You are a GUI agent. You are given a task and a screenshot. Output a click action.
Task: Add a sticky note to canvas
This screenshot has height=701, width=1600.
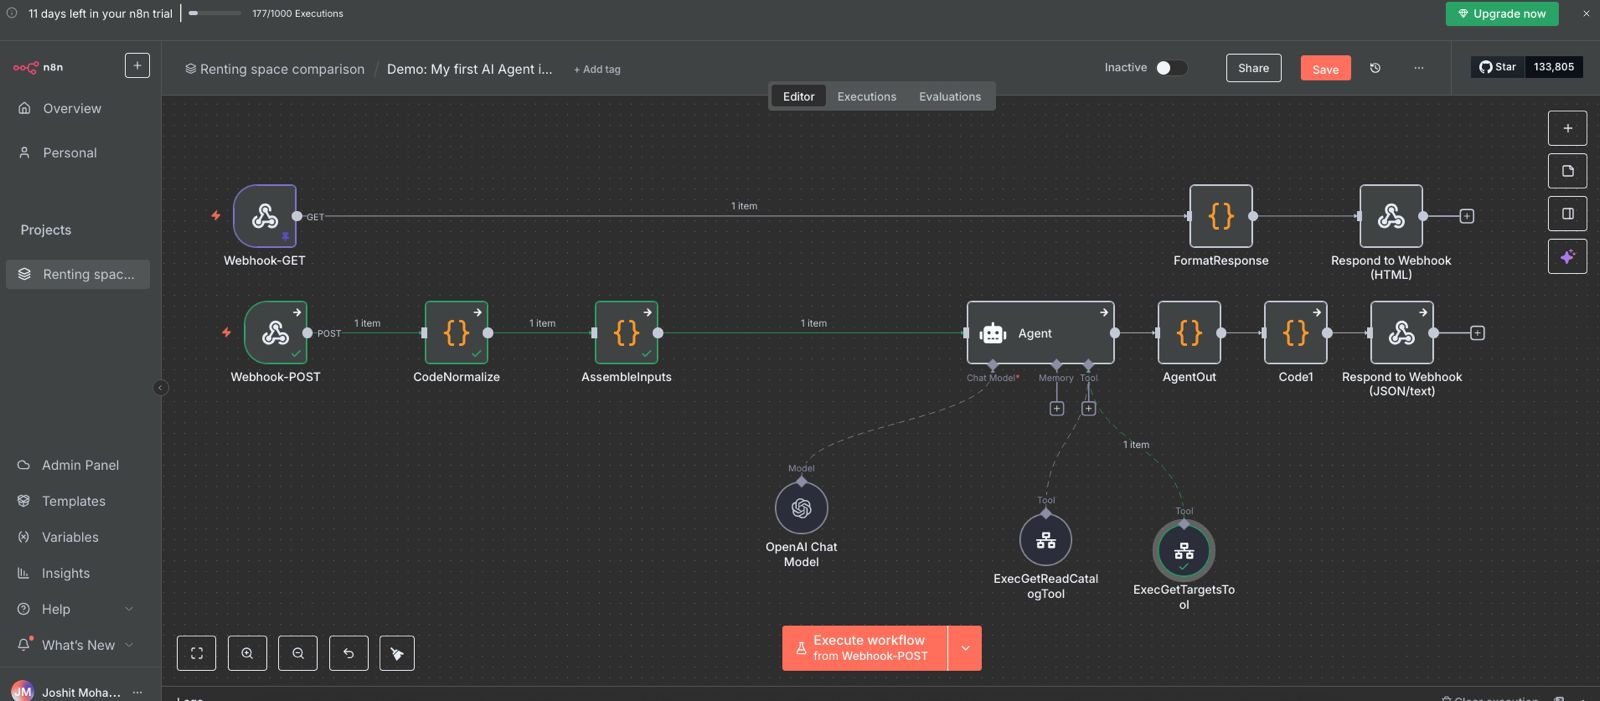coord(1567,171)
